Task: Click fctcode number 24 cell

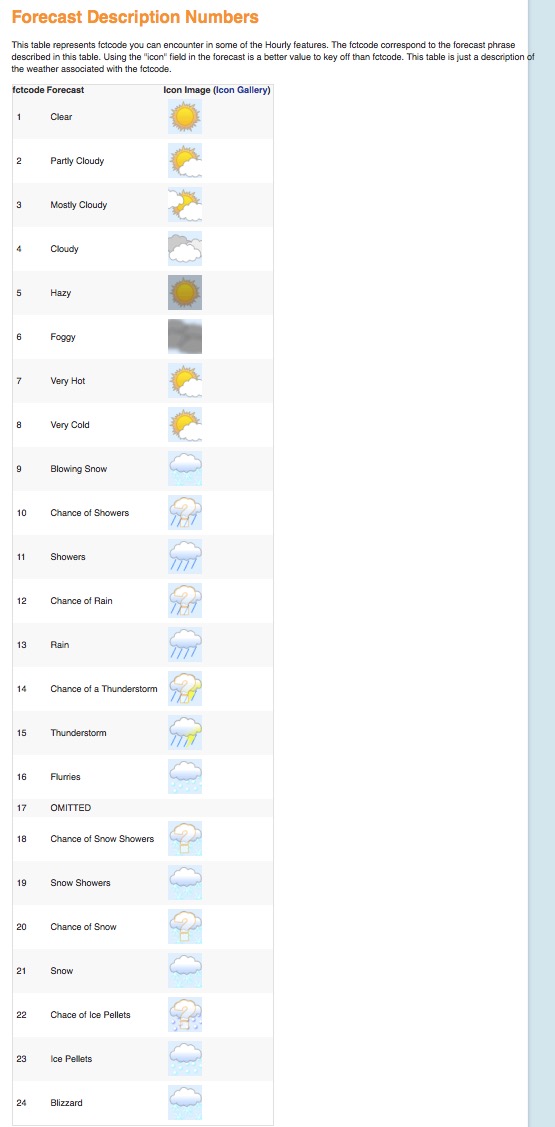Action: click(x=21, y=1103)
